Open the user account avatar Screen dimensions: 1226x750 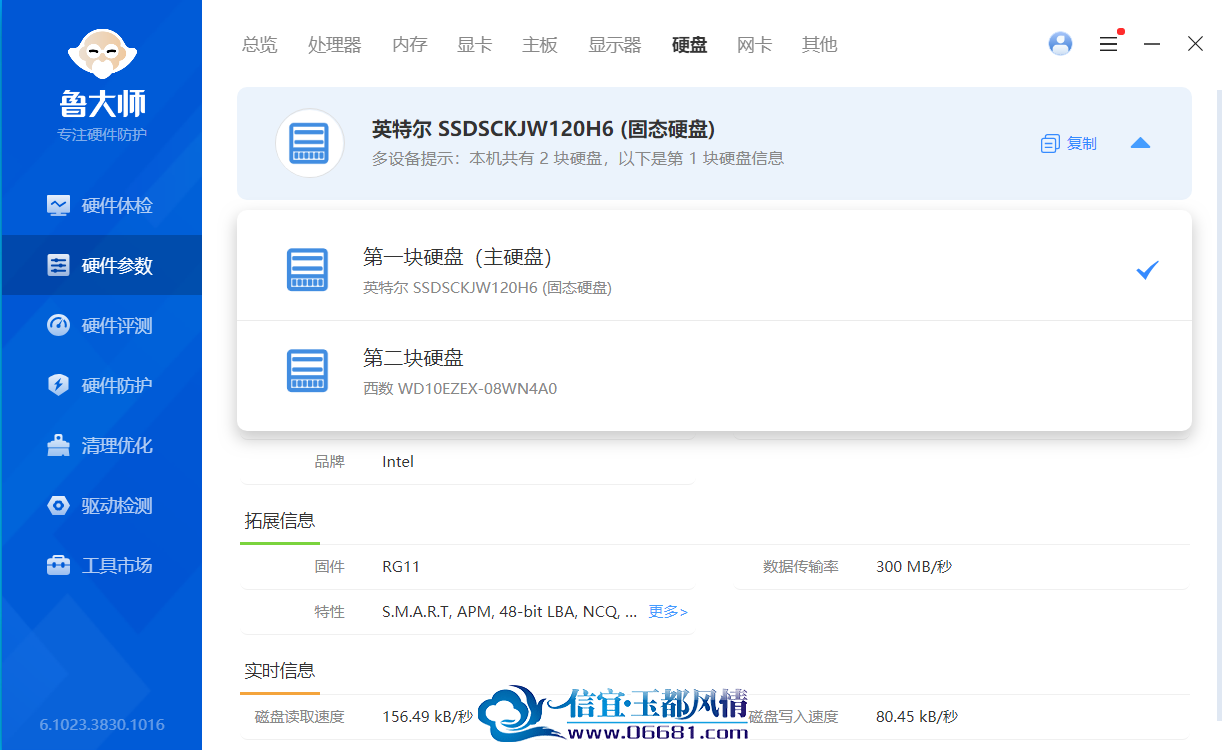tap(1060, 44)
